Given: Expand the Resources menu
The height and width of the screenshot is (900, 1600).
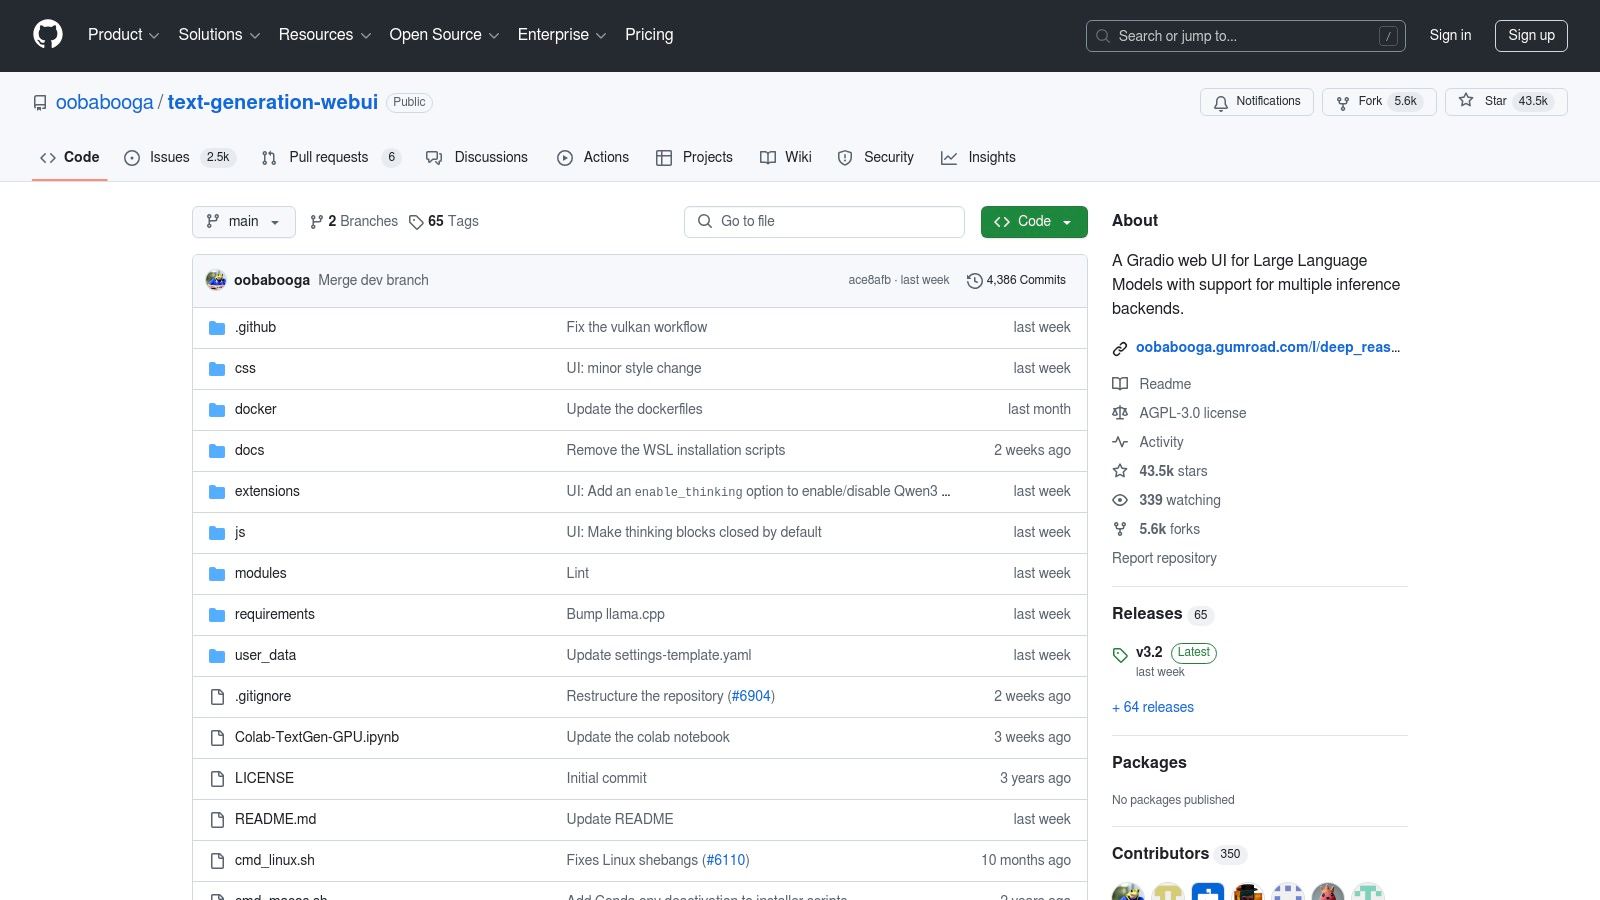Looking at the screenshot, I should (x=325, y=35).
